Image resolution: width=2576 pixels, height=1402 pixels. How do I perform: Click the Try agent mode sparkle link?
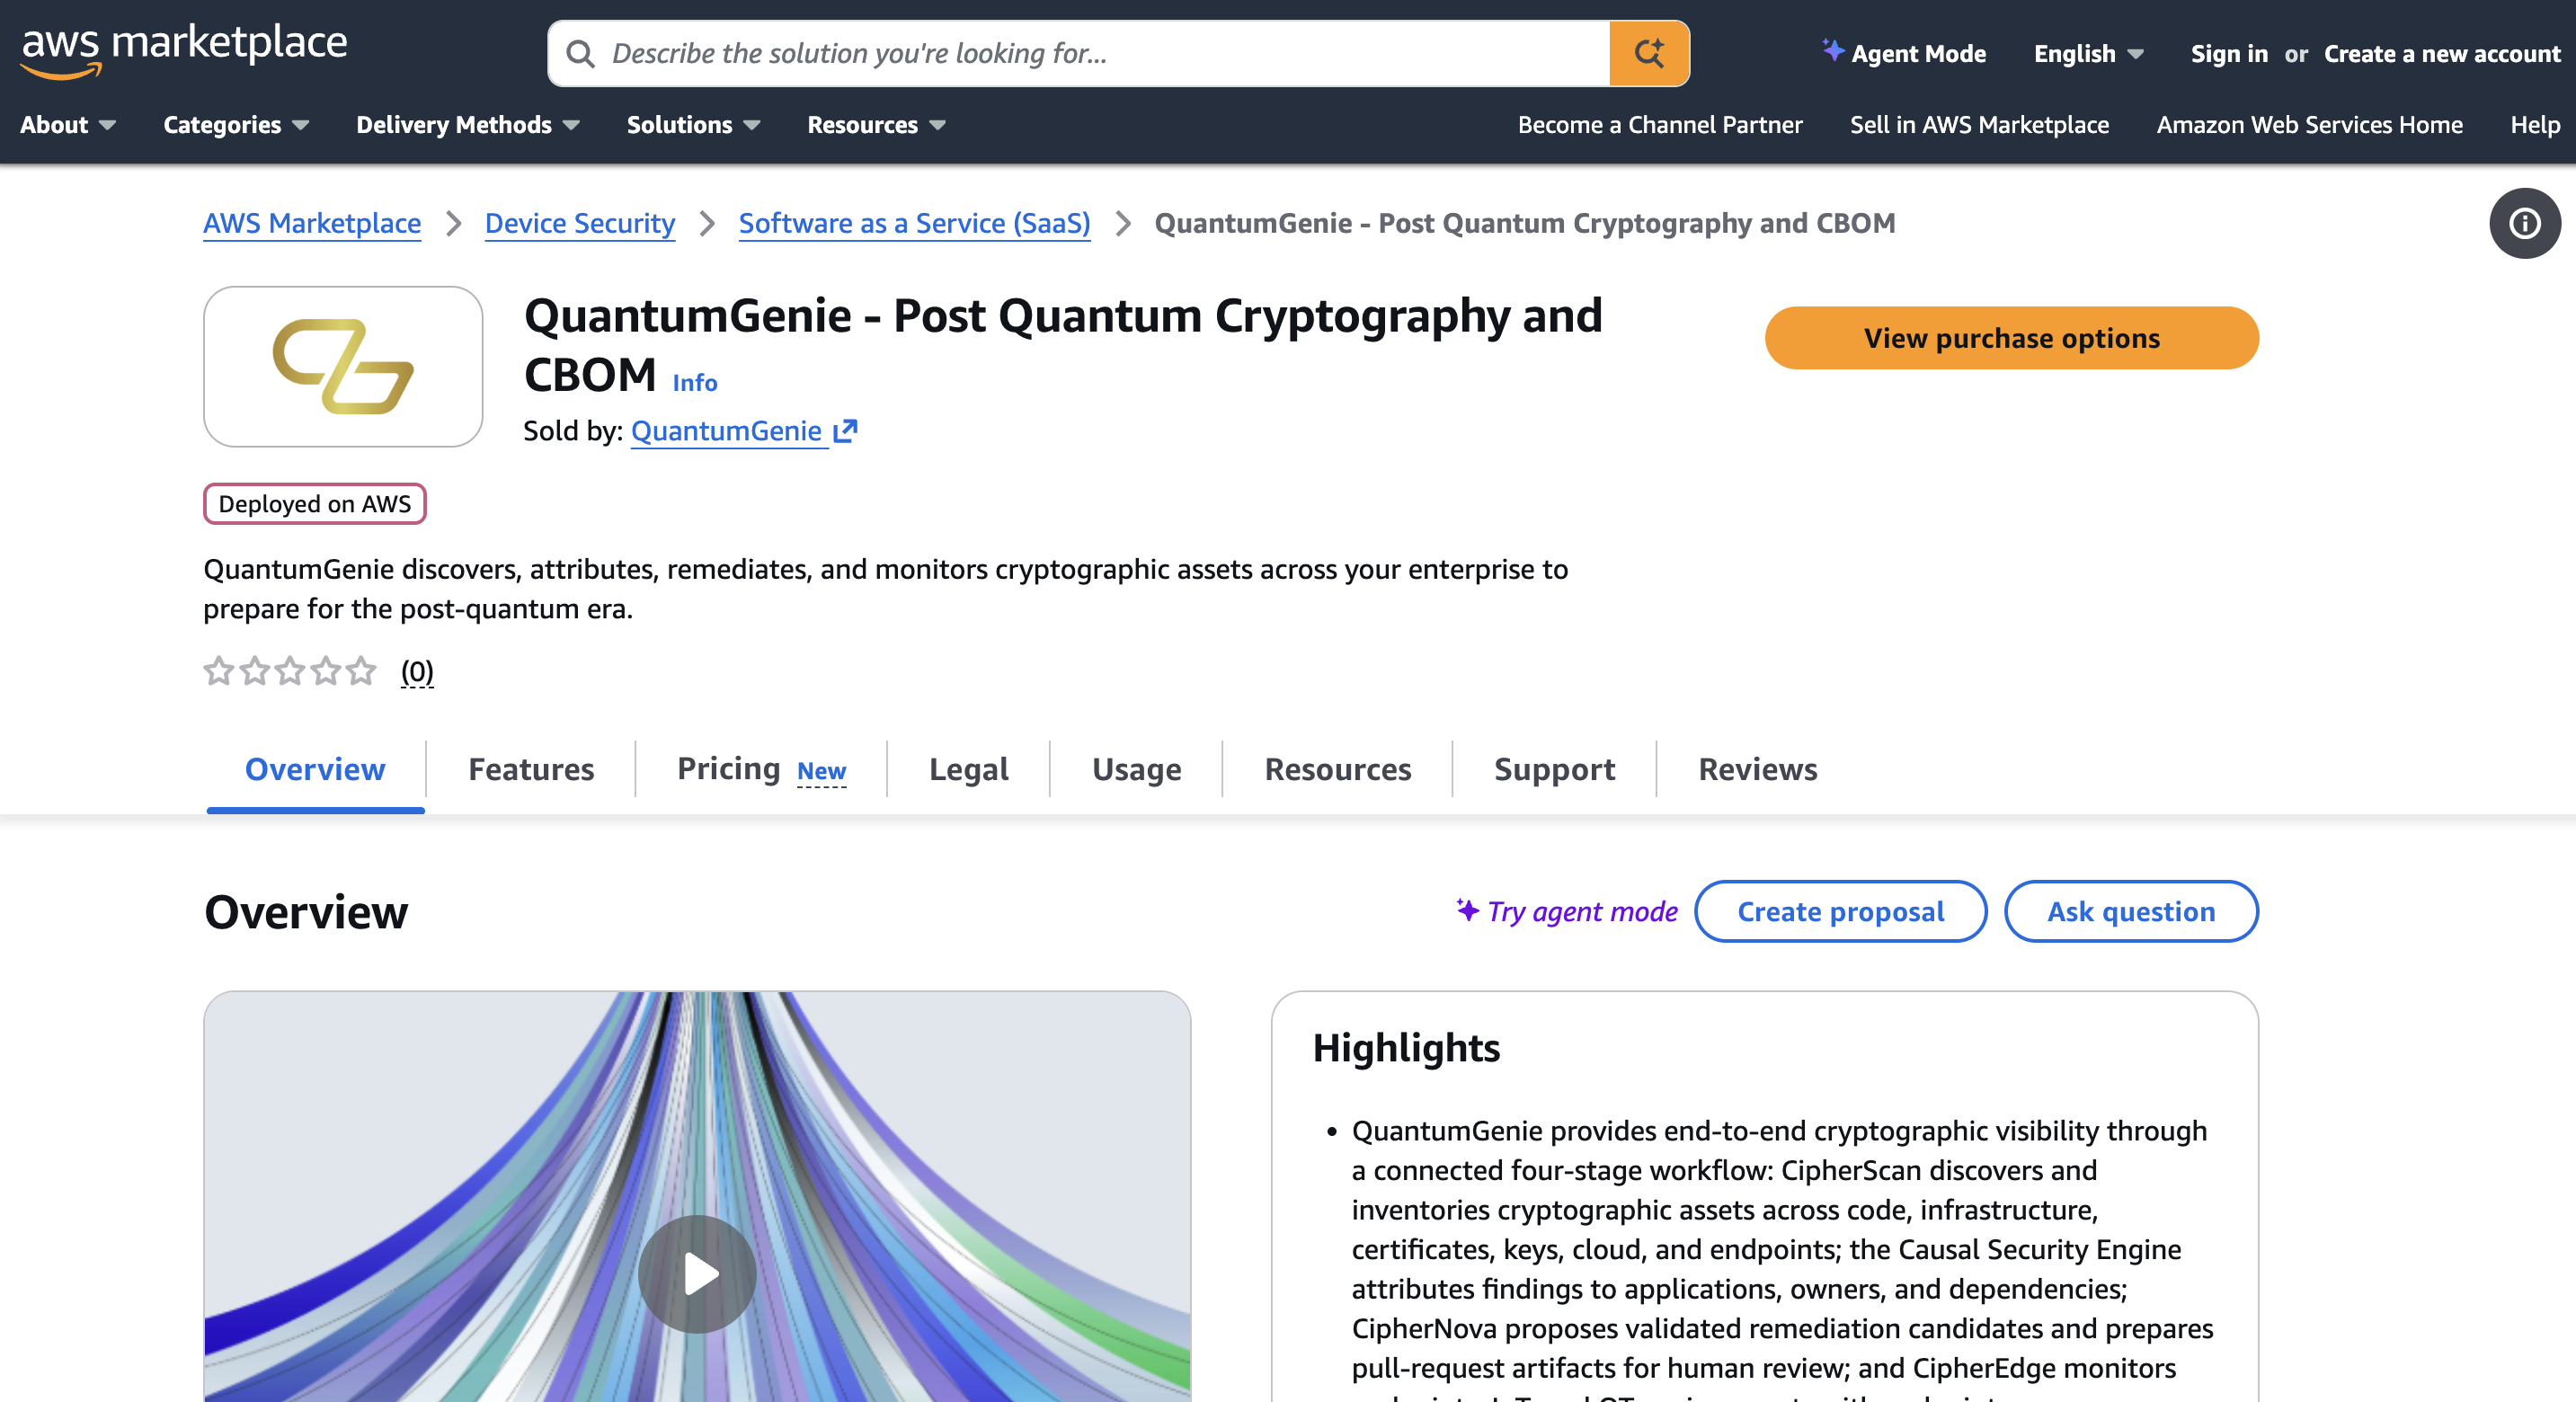[1566, 911]
